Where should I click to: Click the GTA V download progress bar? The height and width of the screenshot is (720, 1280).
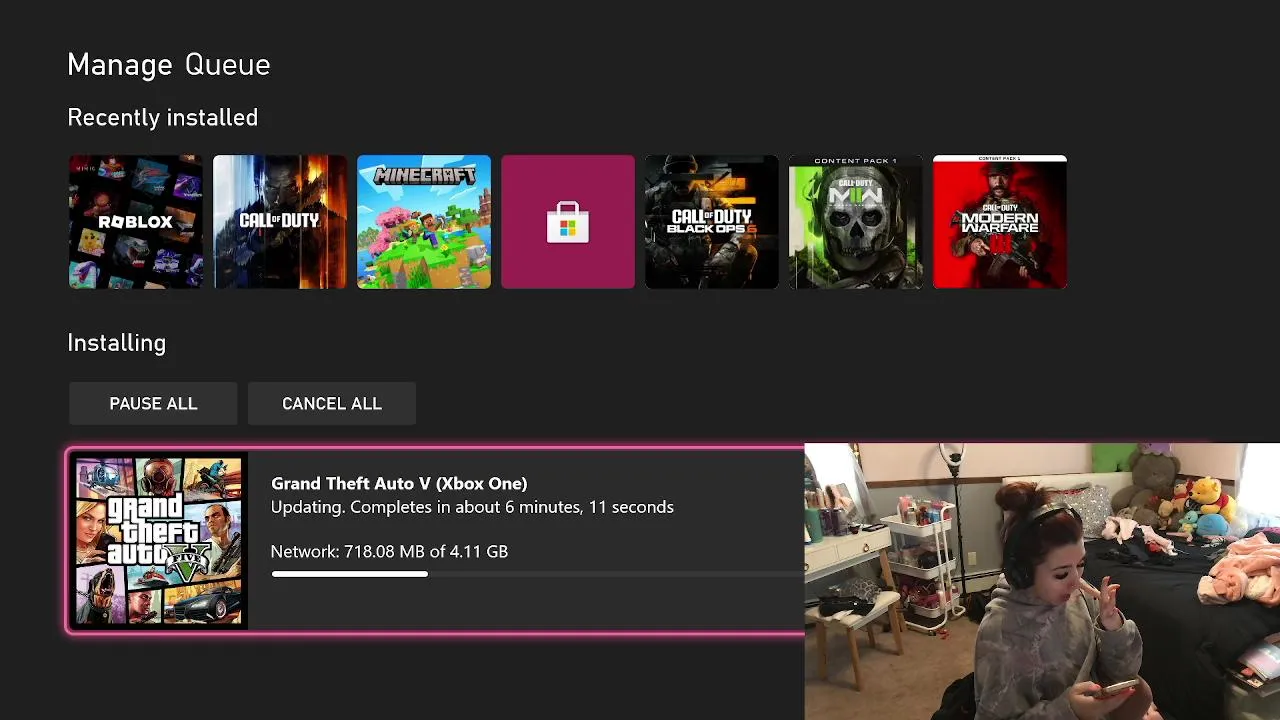(537, 574)
